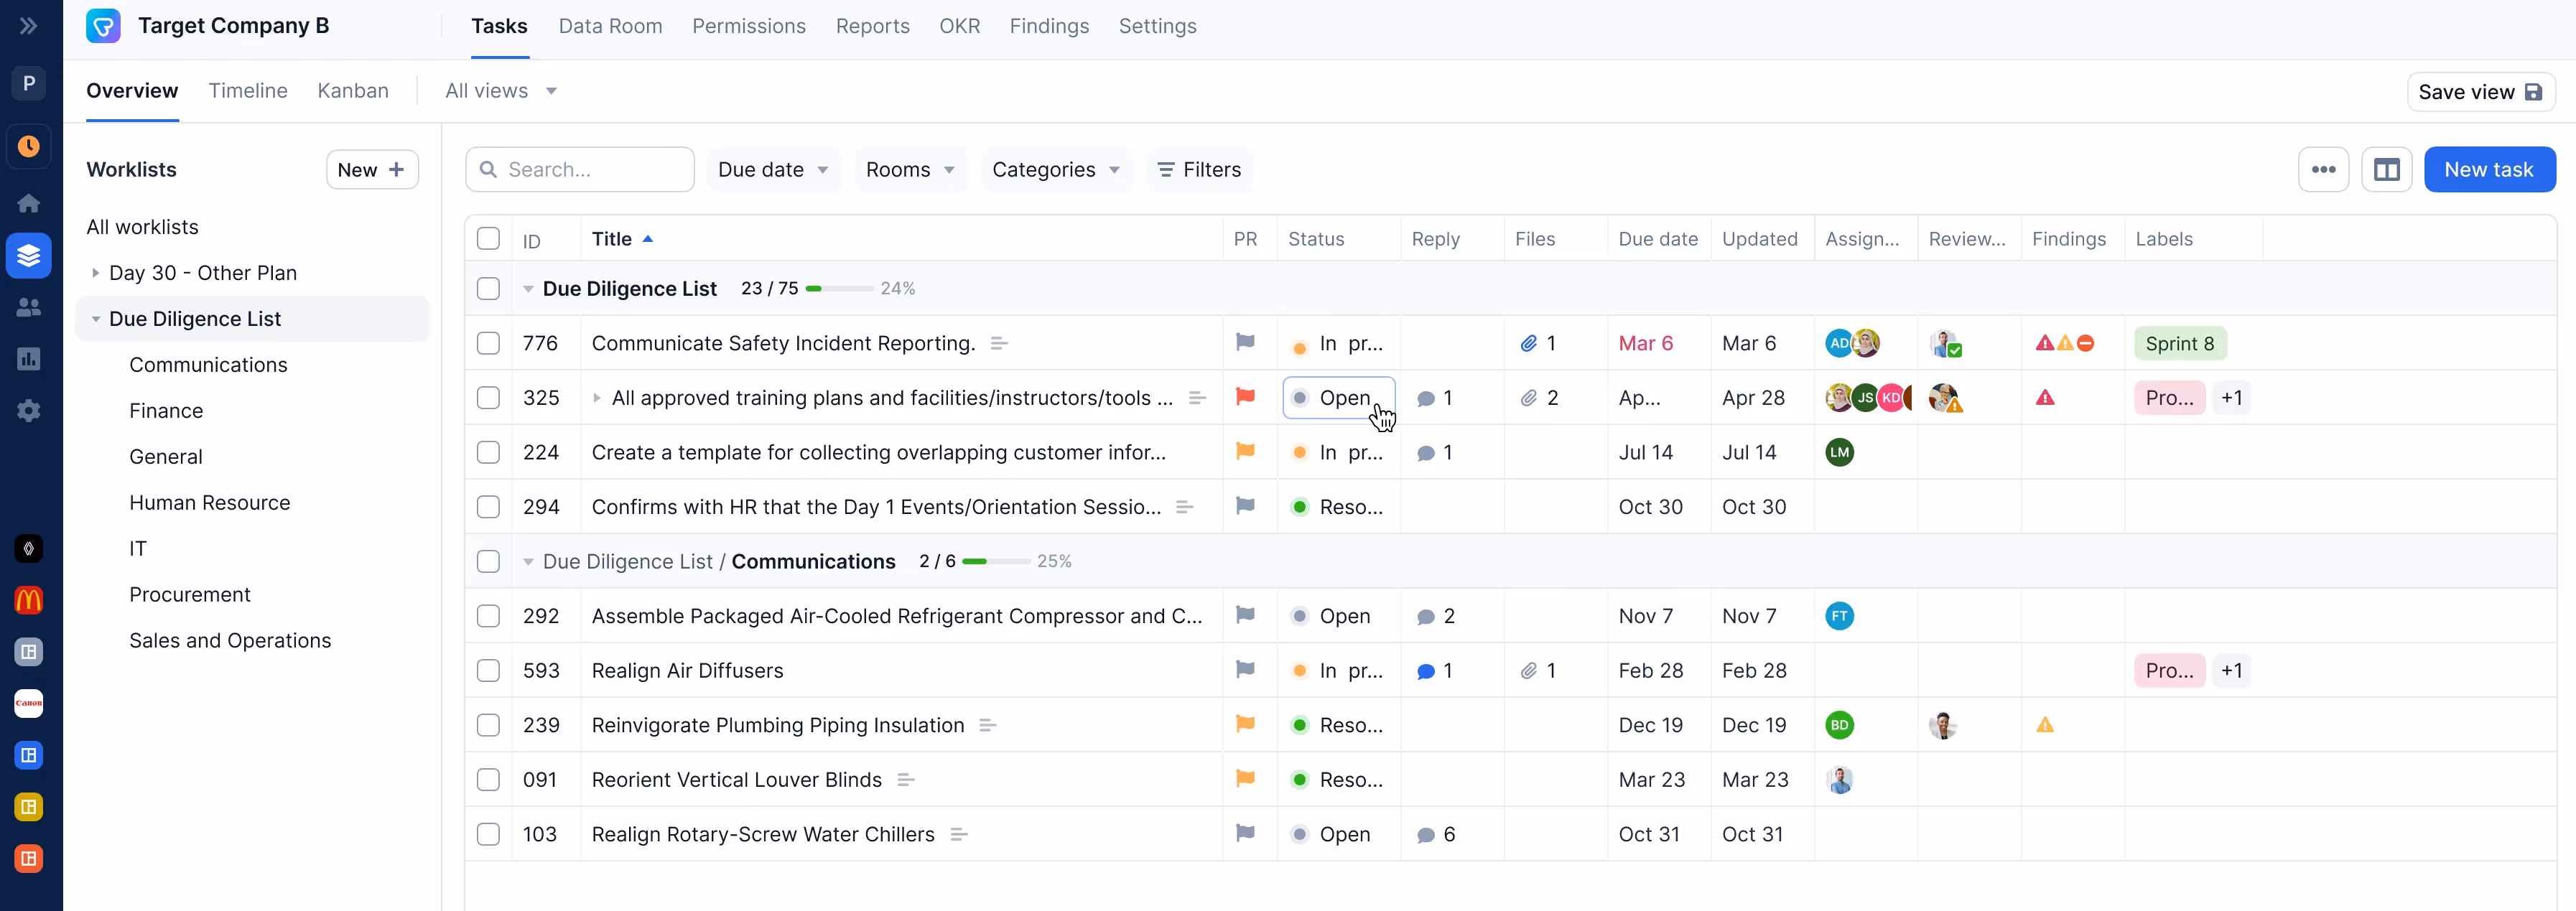Click the users icon in sidebar

pyautogui.click(x=29, y=307)
